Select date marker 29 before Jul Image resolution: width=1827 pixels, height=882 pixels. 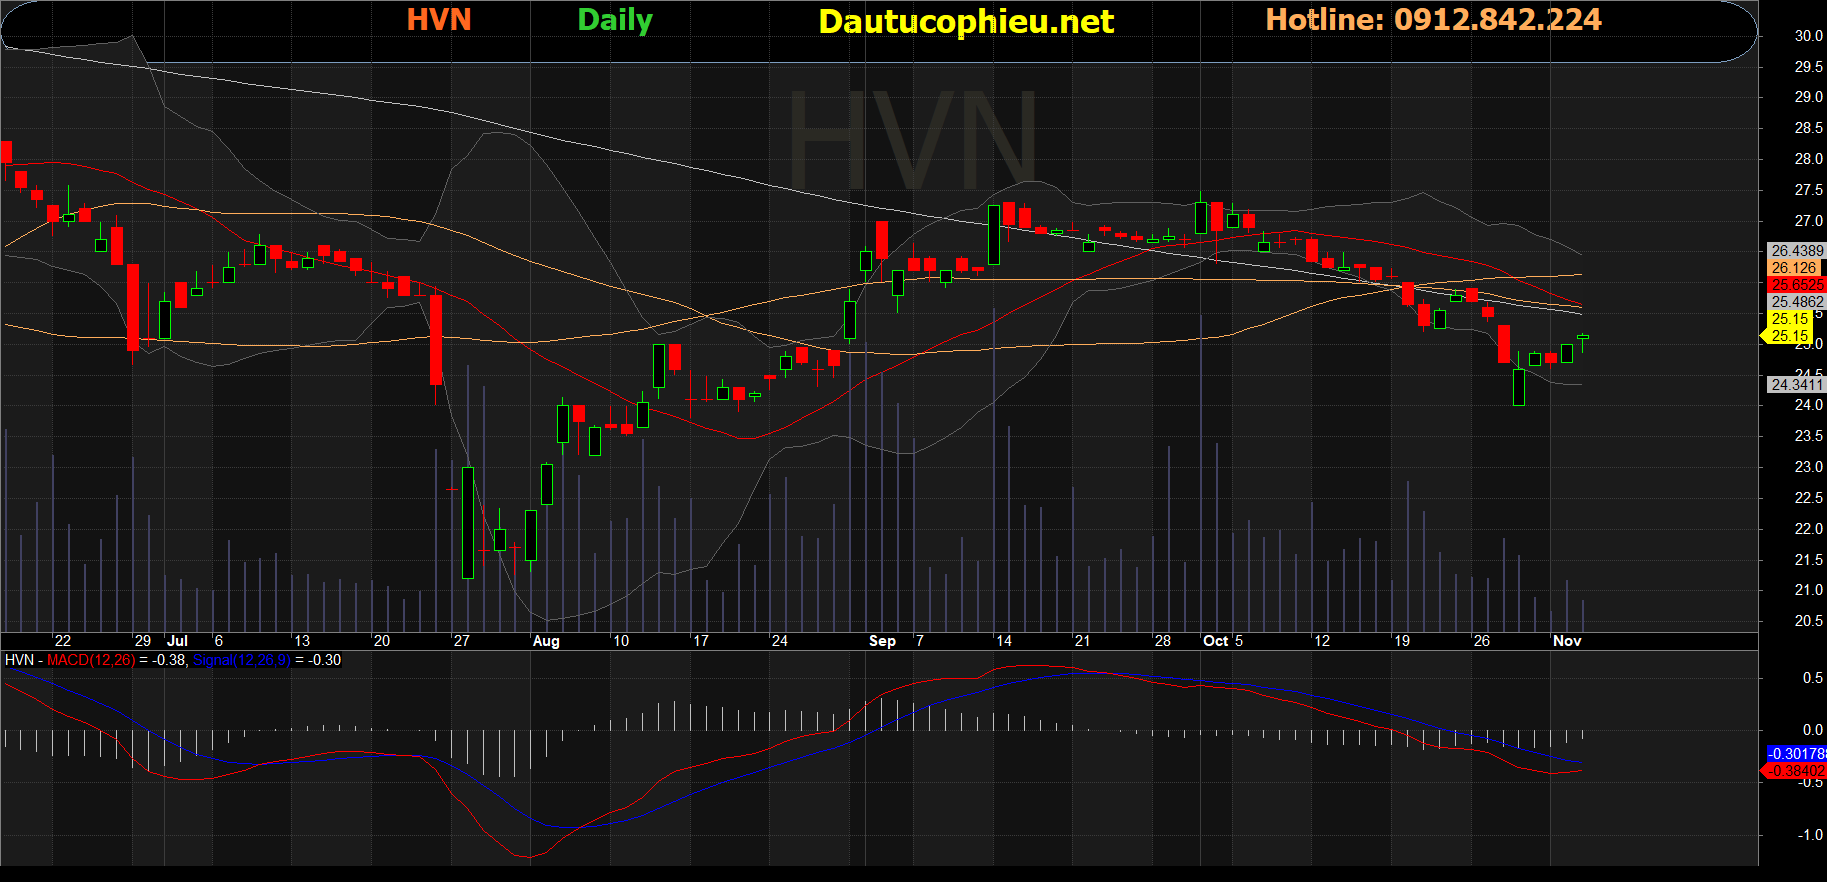click(x=143, y=641)
